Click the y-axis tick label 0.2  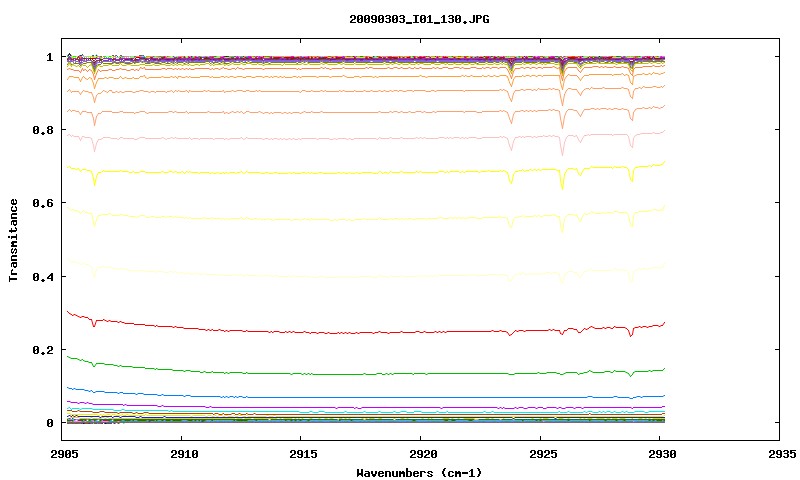coord(42,350)
